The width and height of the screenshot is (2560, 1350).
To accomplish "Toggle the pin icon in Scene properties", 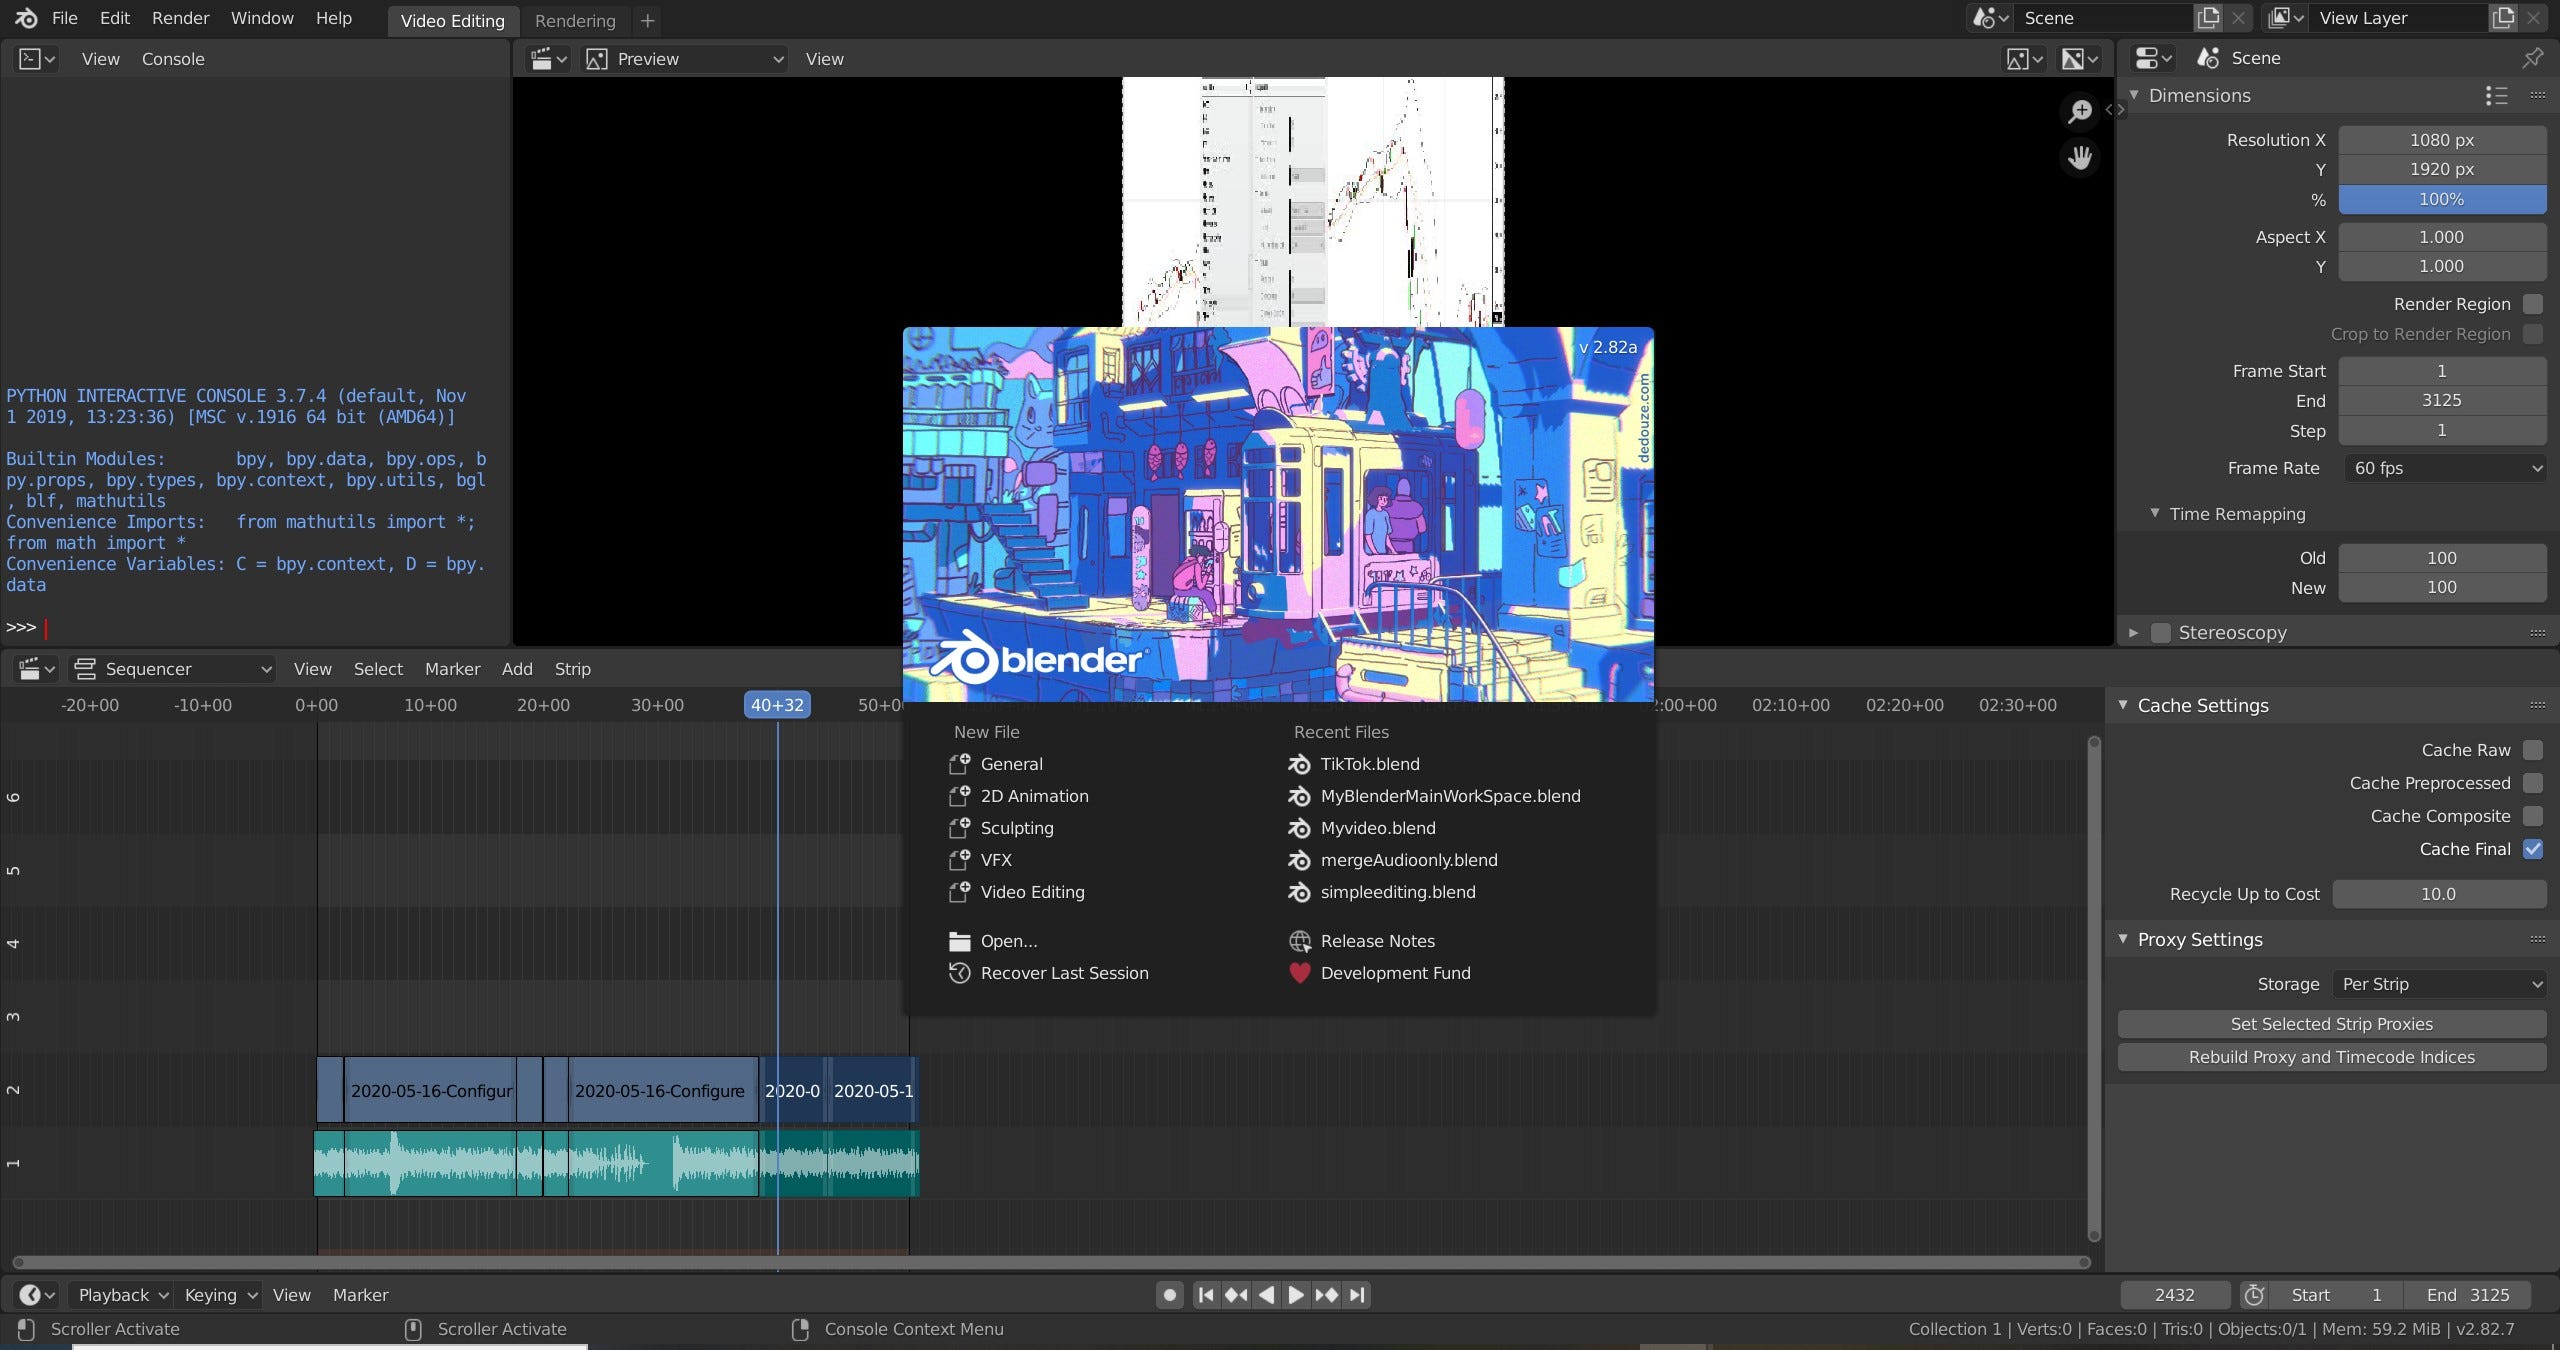I will click(2532, 58).
